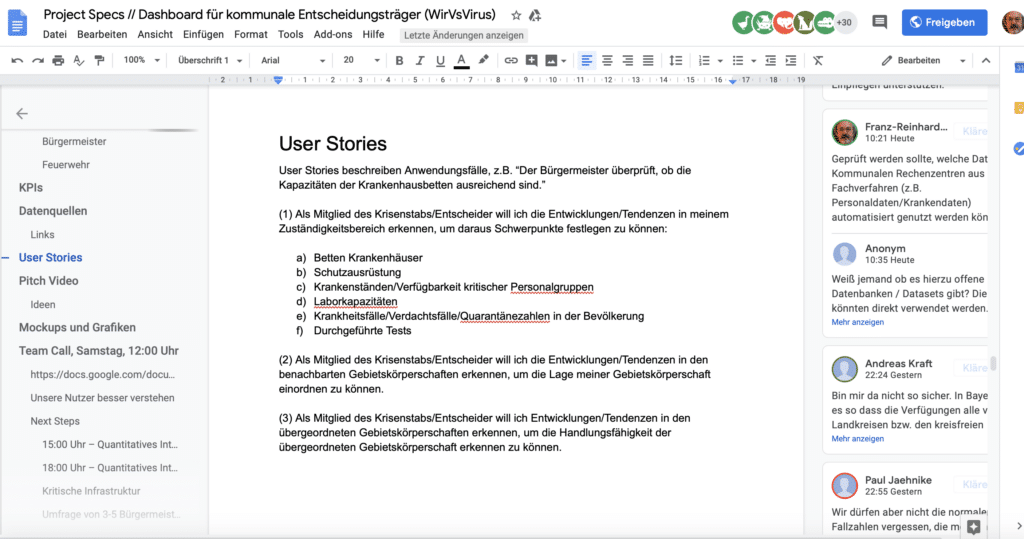1024x539 pixels.
Task: Decrease the paragraph indent
Action: (771, 61)
